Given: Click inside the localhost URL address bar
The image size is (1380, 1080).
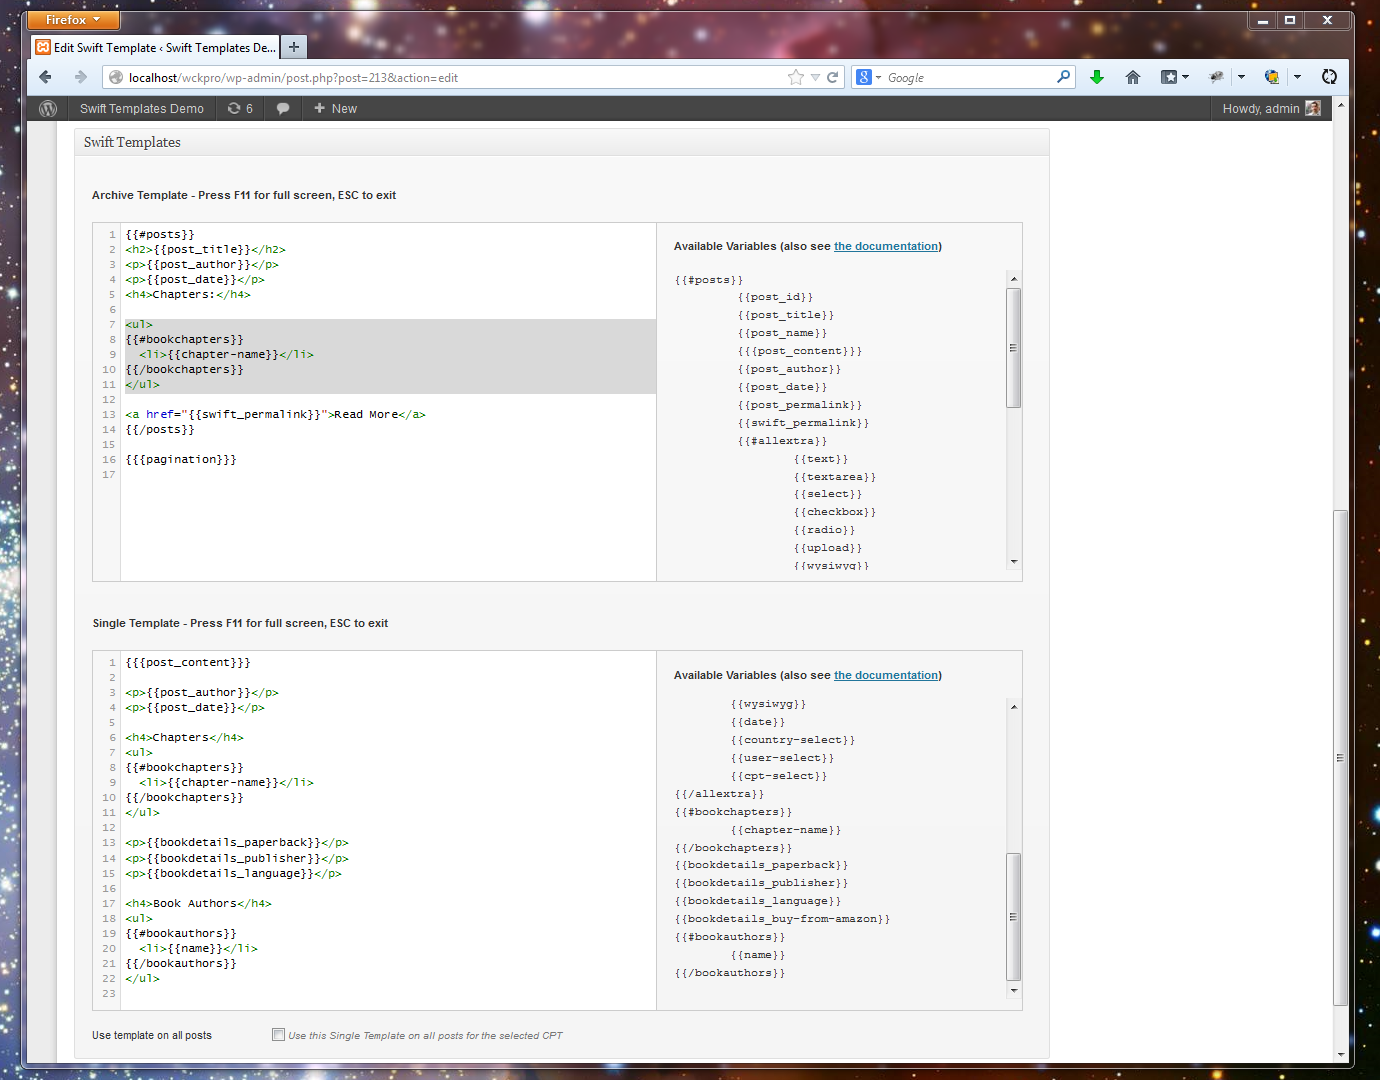Looking at the screenshot, I should pos(450,77).
